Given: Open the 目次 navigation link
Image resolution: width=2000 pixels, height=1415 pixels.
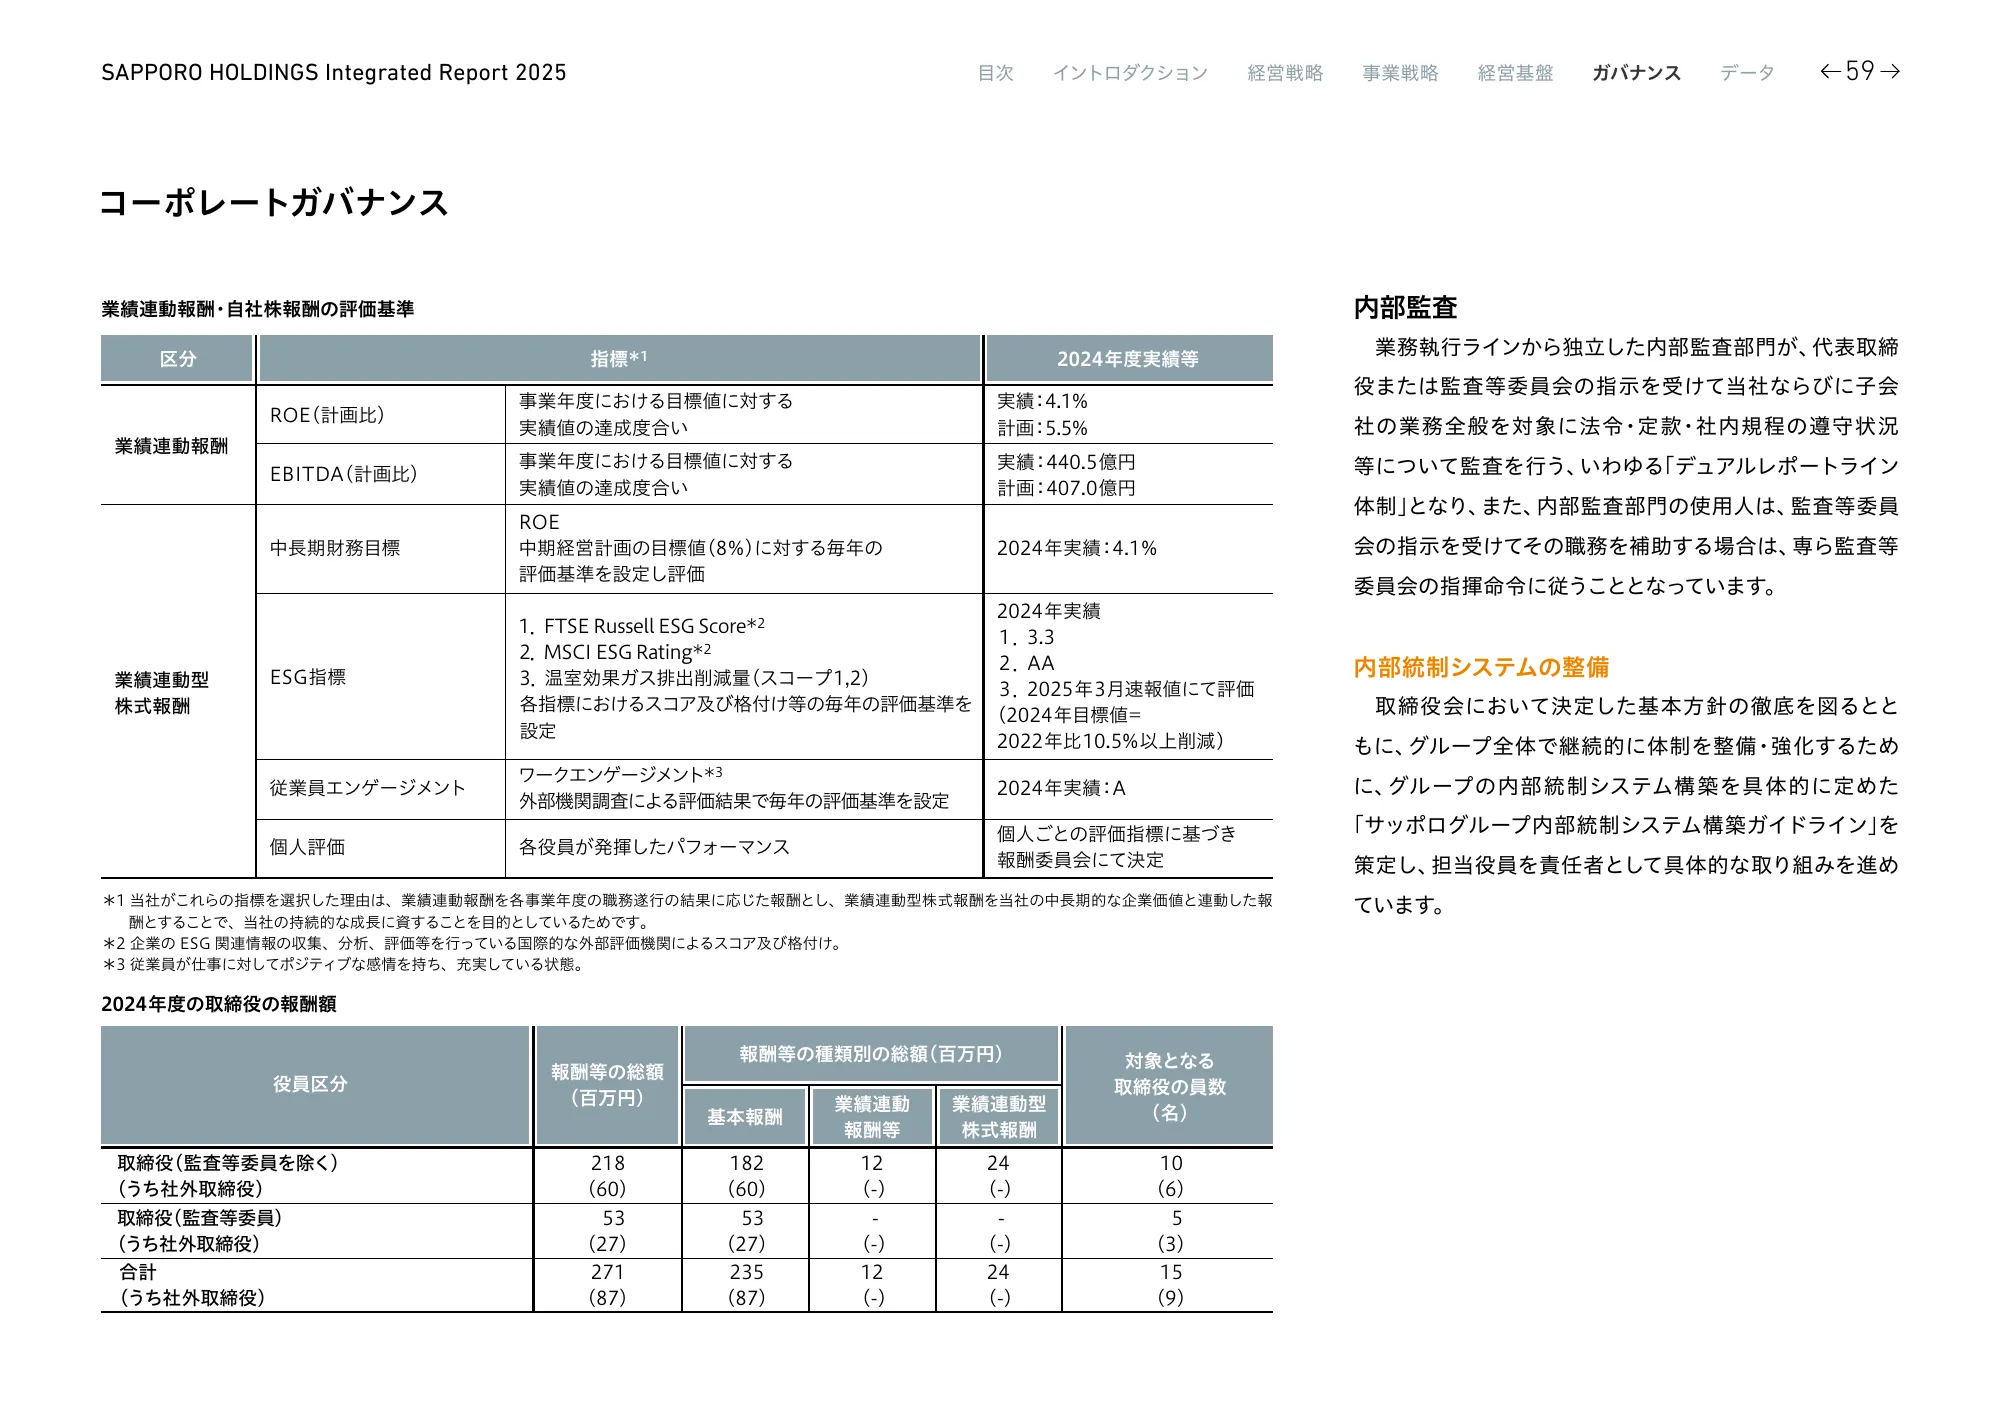Looking at the screenshot, I should (995, 73).
